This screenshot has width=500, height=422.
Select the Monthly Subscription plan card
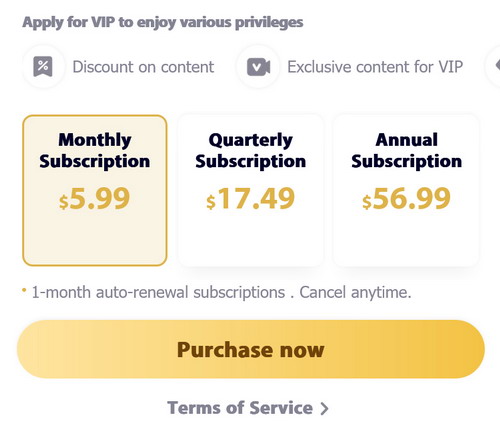95,190
